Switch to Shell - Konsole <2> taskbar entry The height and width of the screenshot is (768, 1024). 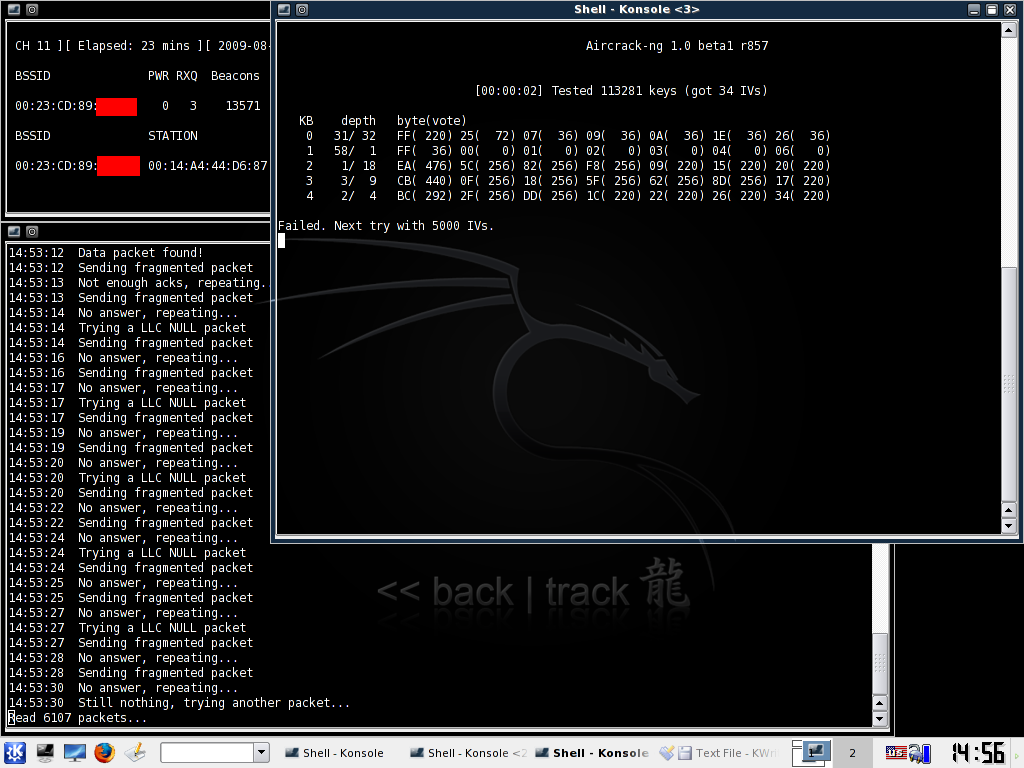[x=467, y=753]
